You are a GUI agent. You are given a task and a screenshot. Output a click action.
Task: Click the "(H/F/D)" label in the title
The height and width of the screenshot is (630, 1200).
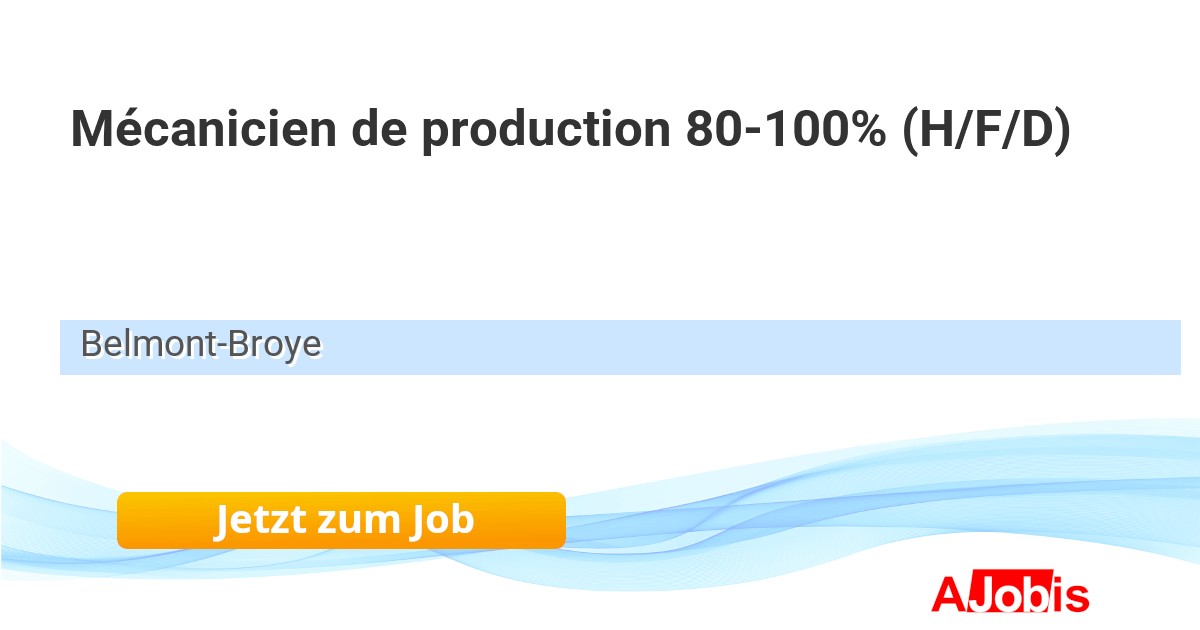(x=986, y=130)
